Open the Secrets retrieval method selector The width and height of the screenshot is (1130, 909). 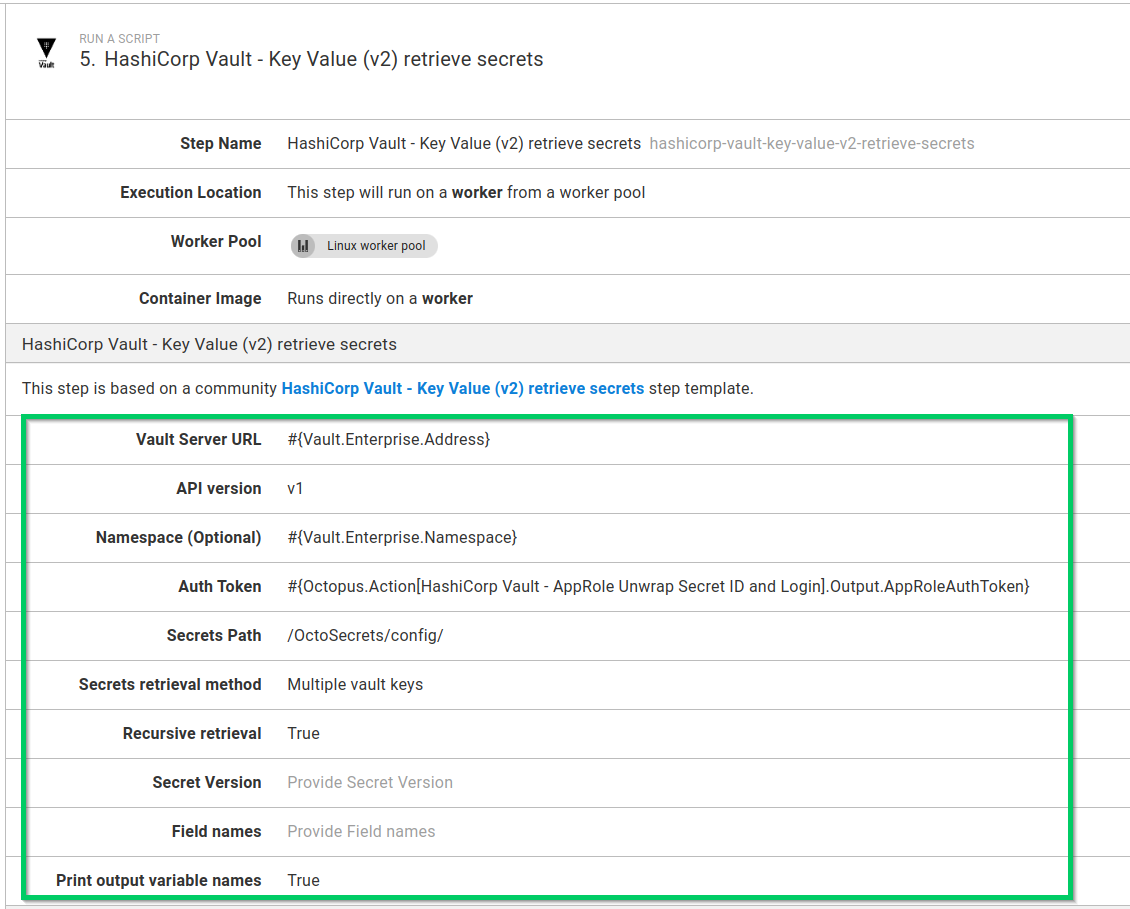tap(355, 684)
